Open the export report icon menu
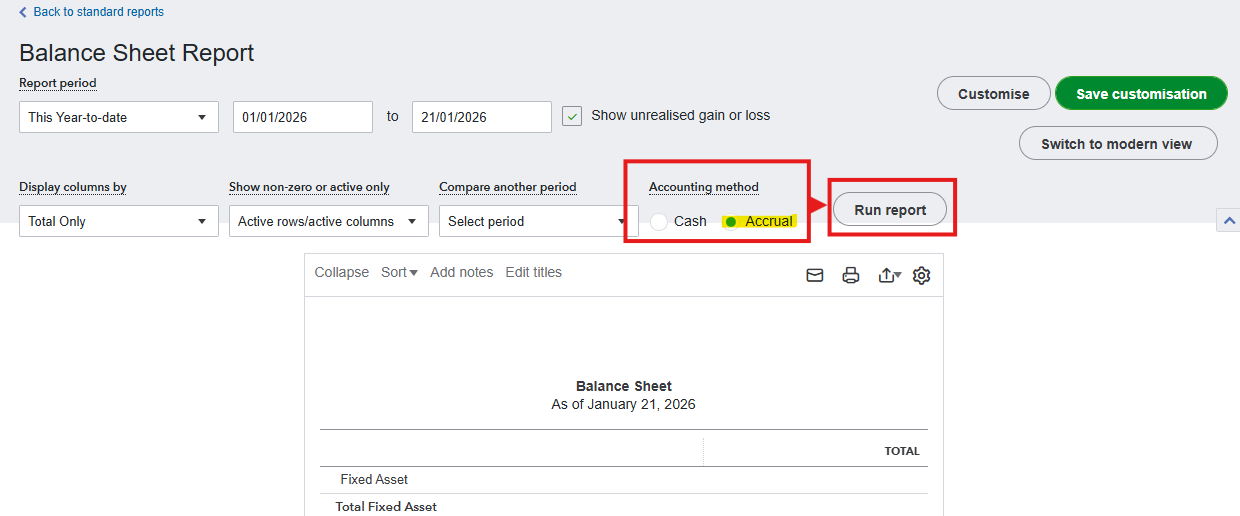This screenshot has height=516, width=1240. tap(888, 275)
